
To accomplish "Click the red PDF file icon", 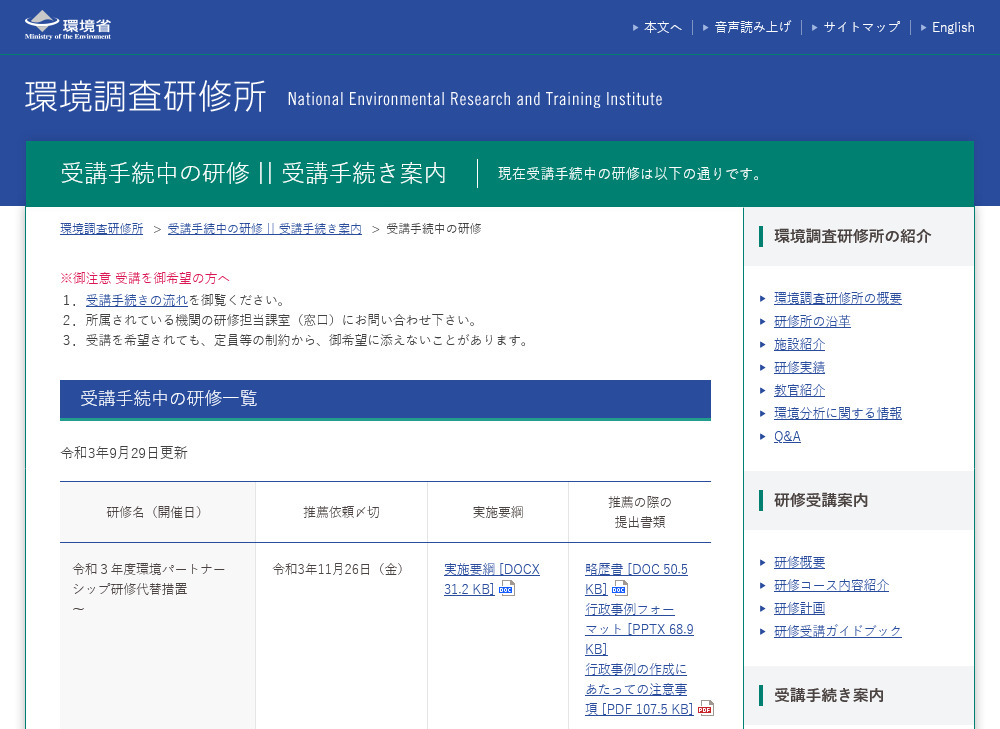I will coord(706,708).
